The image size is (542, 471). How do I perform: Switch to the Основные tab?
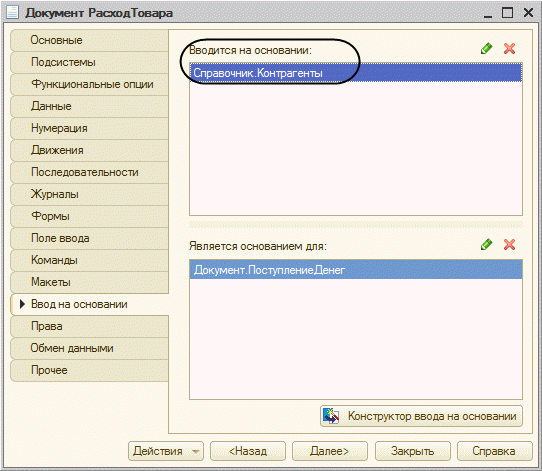pyautogui.click(x=90, y=40)
